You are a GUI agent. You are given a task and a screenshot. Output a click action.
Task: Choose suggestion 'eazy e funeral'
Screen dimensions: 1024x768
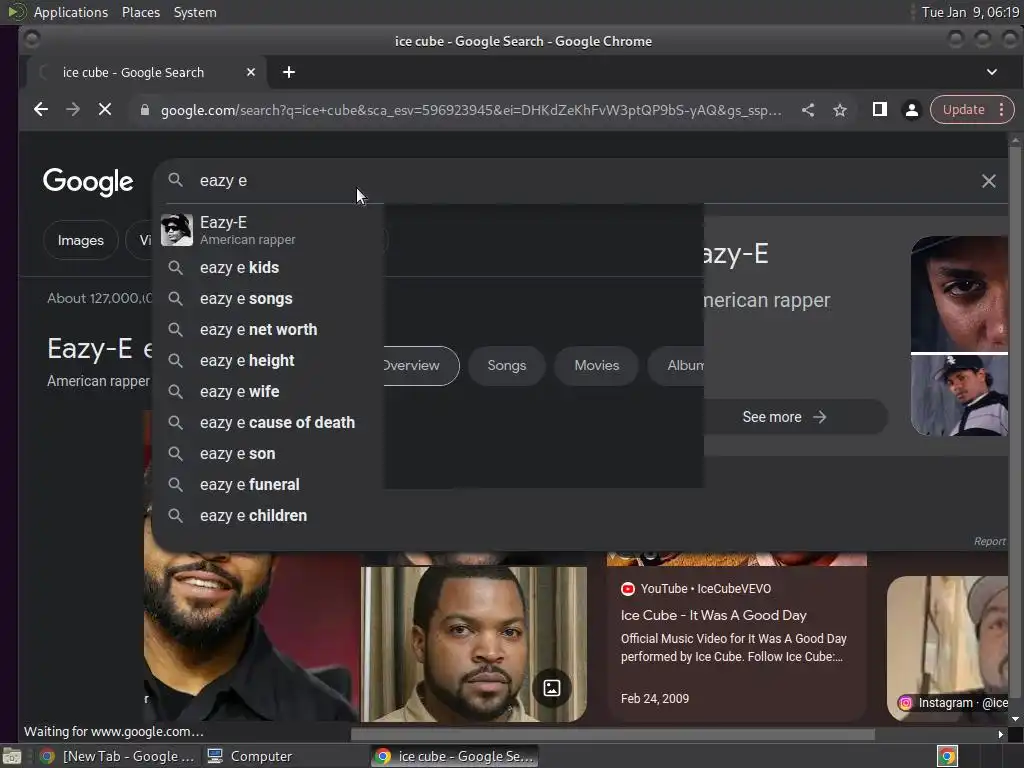(x=268, y=485)
